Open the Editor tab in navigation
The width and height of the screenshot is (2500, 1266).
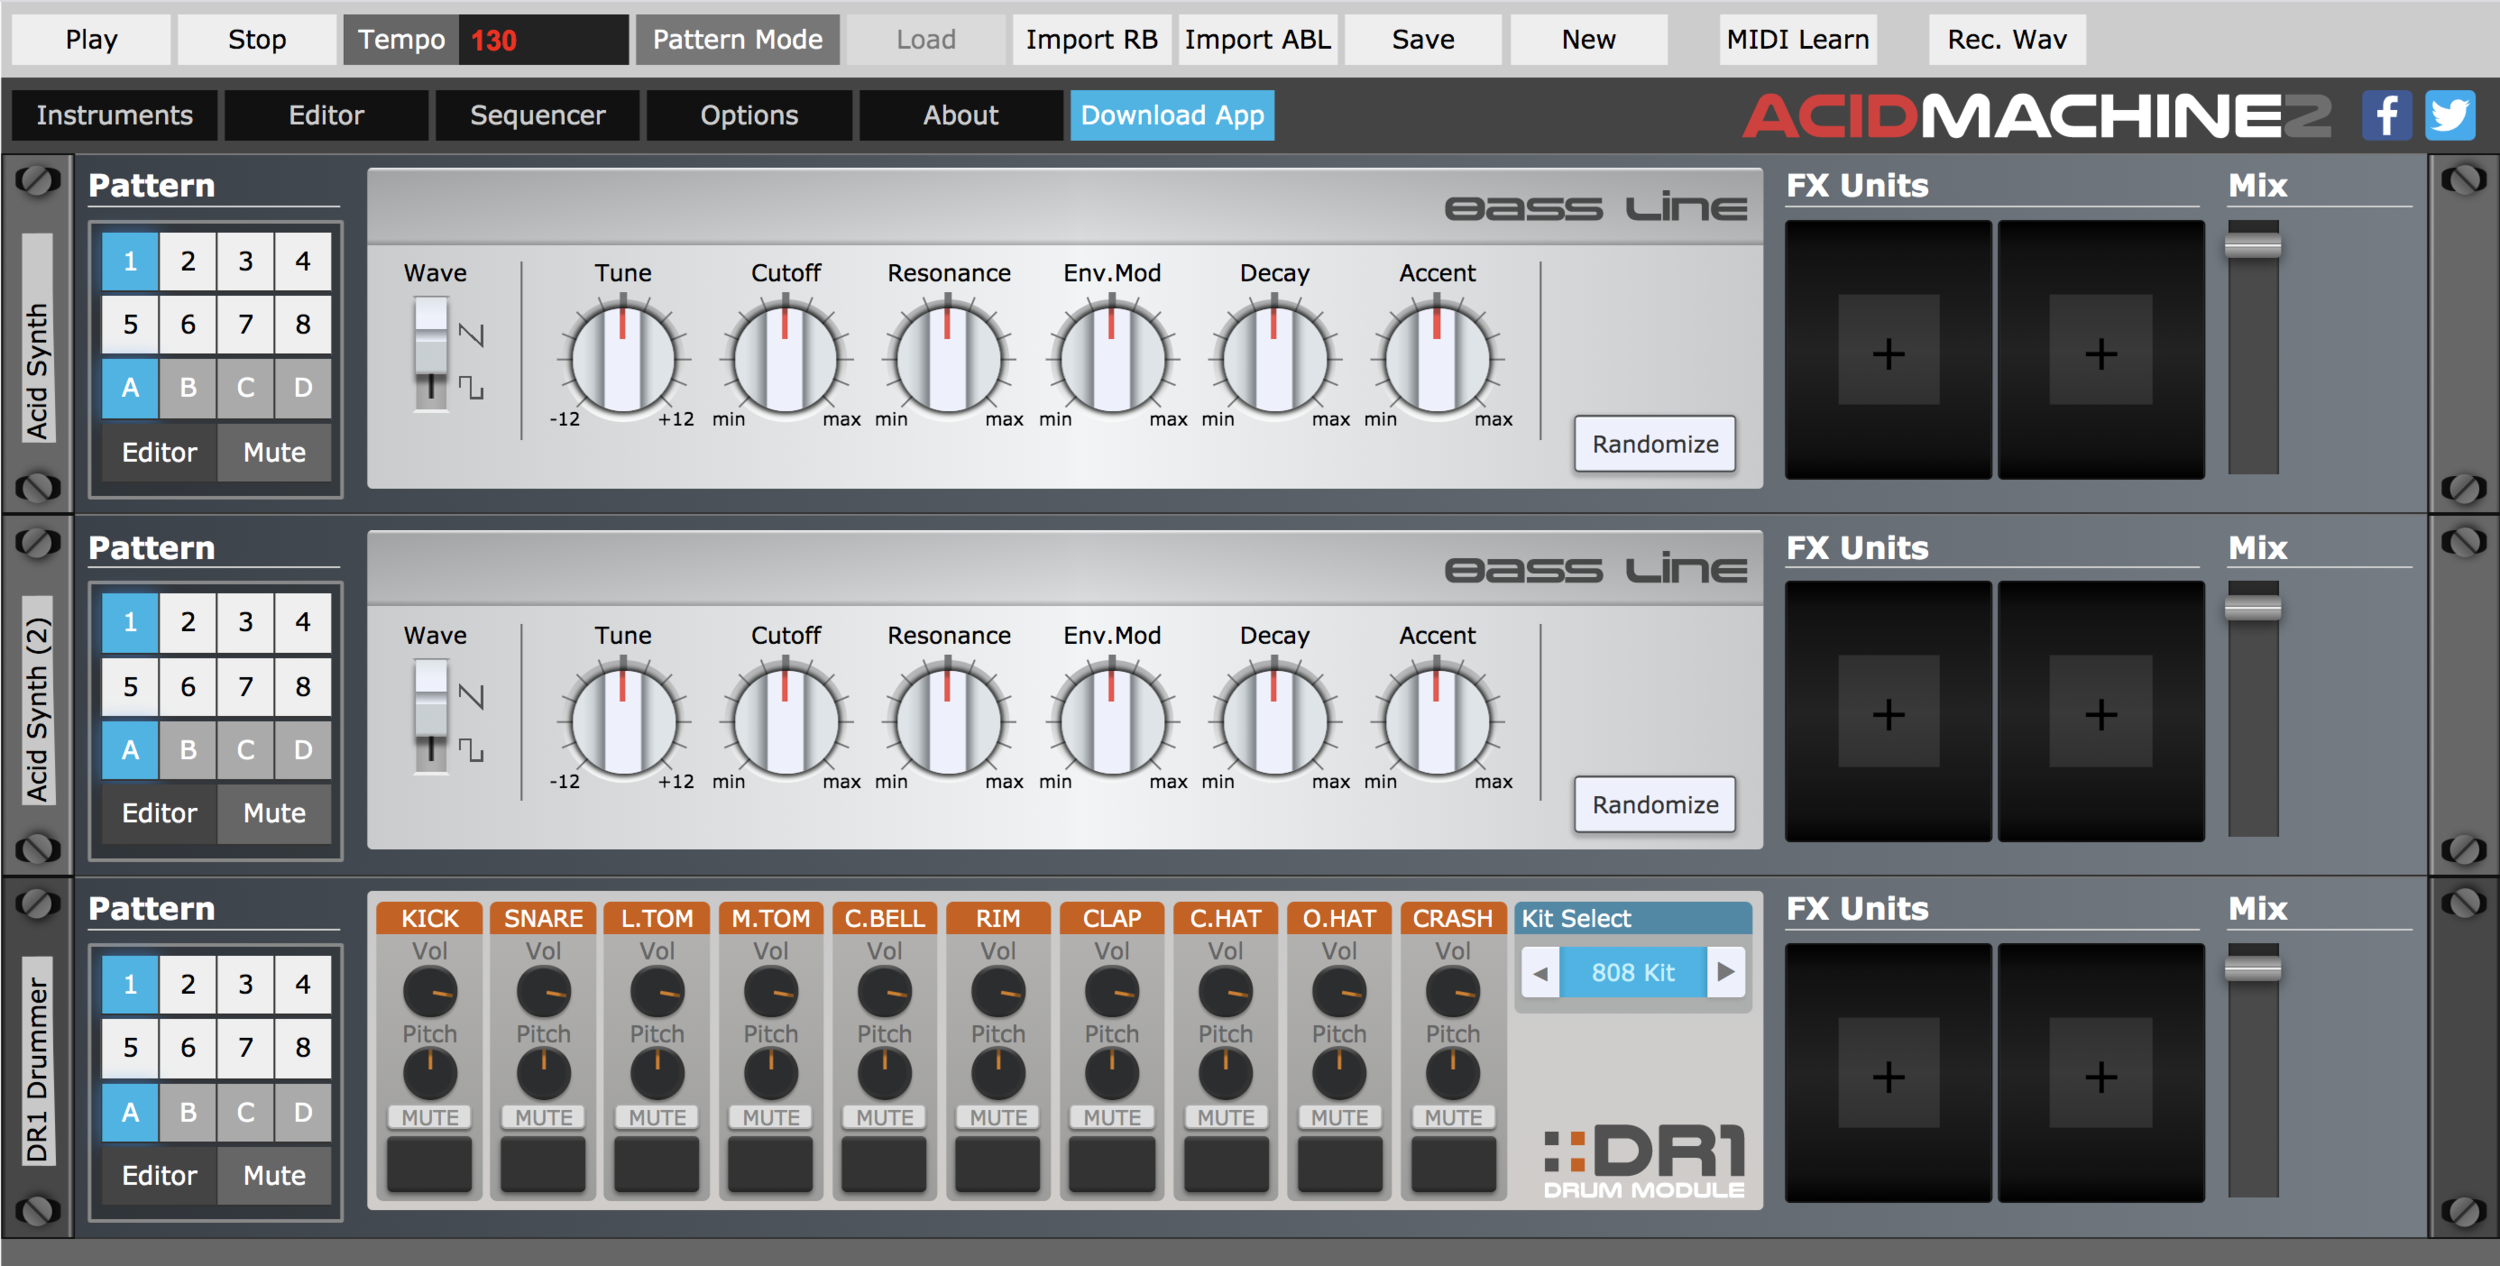[326, 115]
